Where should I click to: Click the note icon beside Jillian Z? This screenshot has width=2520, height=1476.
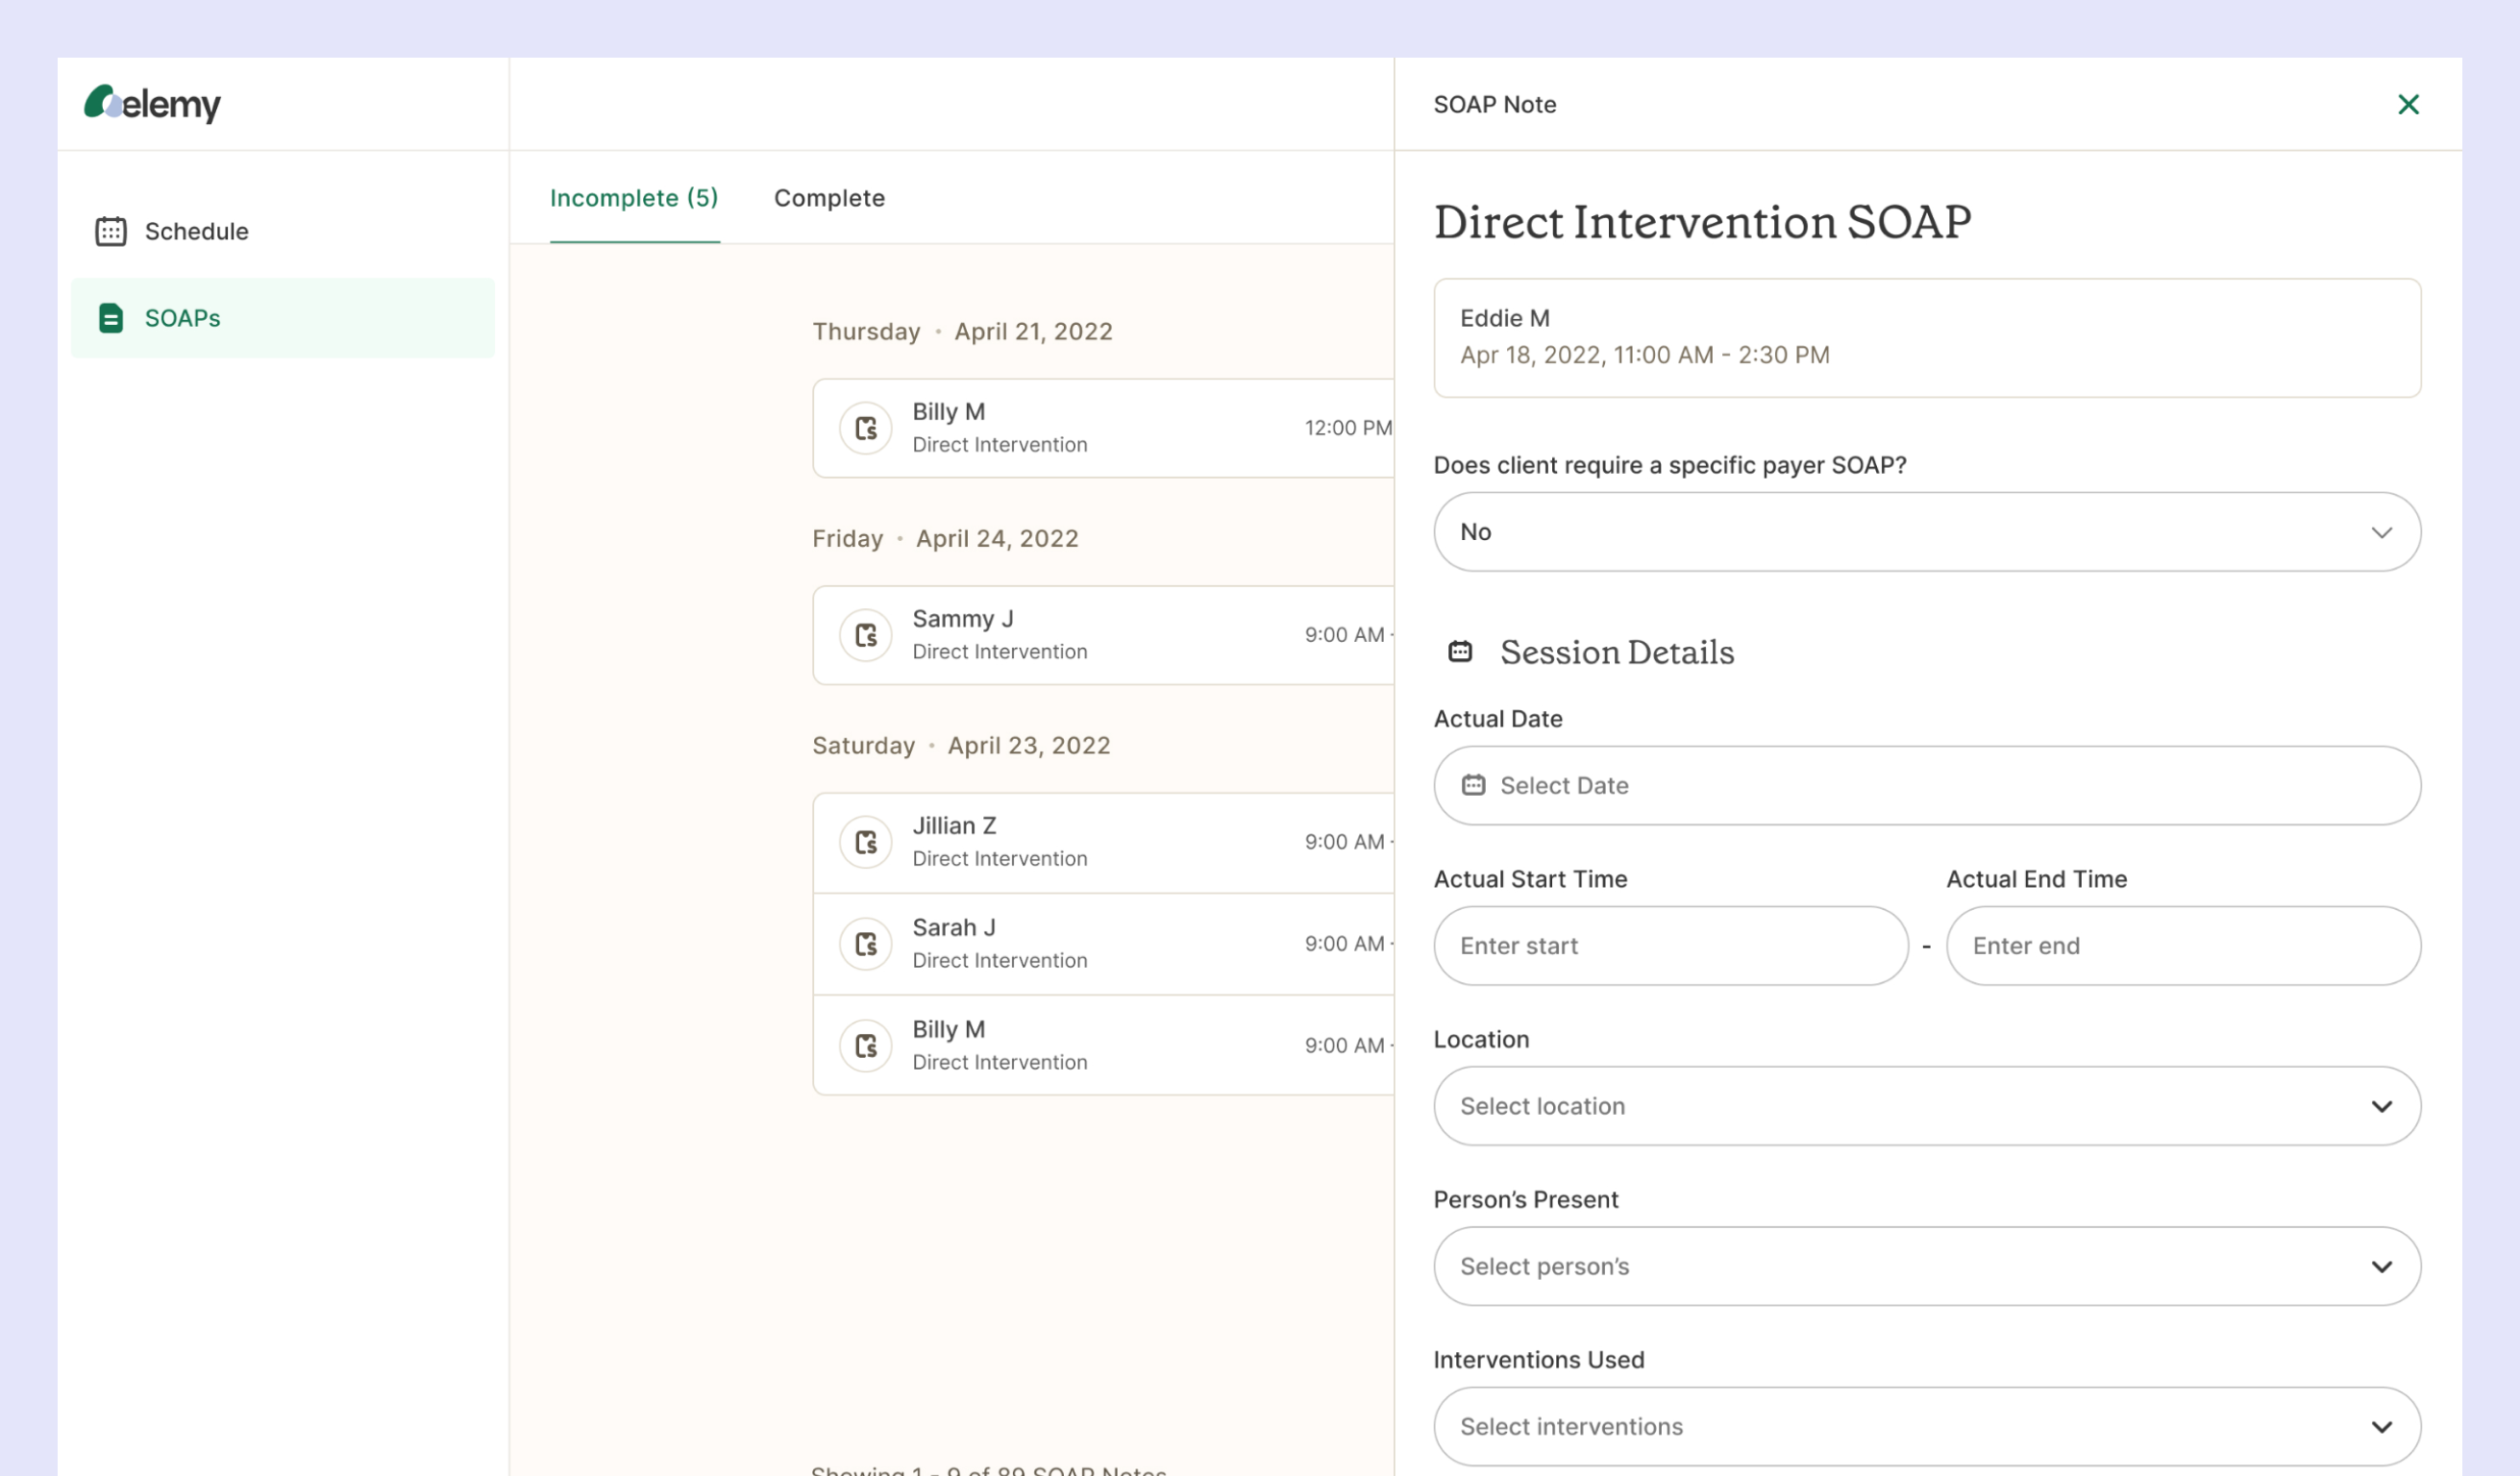point(865,842)
